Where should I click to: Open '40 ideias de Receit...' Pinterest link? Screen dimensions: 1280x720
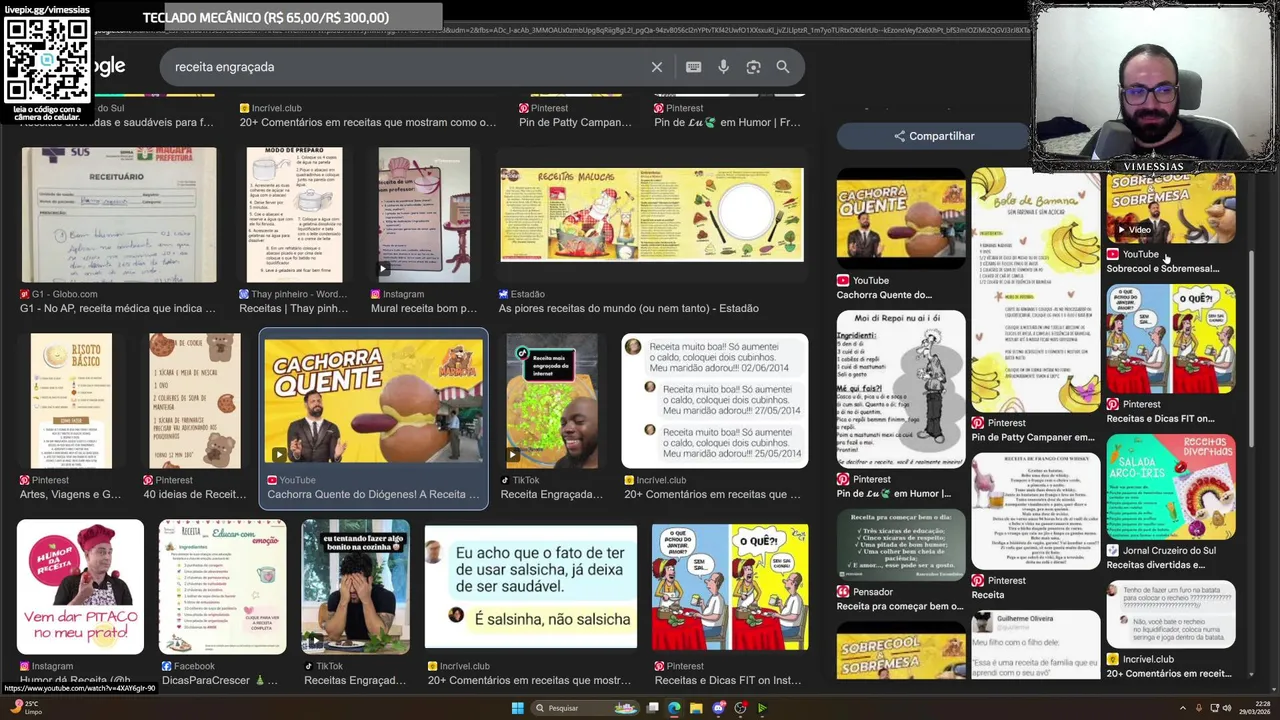[x=194, y=494]
